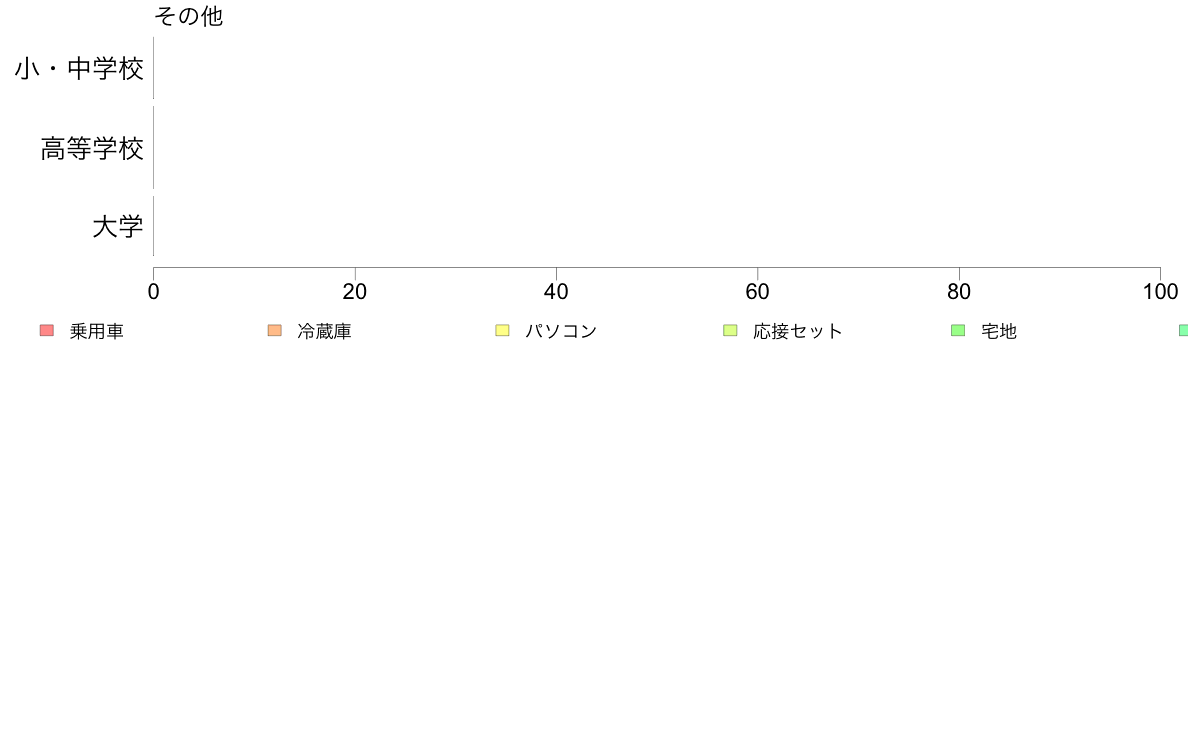This screenshot has height=736, width=1188.
Task: Toggle the パソコン legend label
Action: point(561,332)
